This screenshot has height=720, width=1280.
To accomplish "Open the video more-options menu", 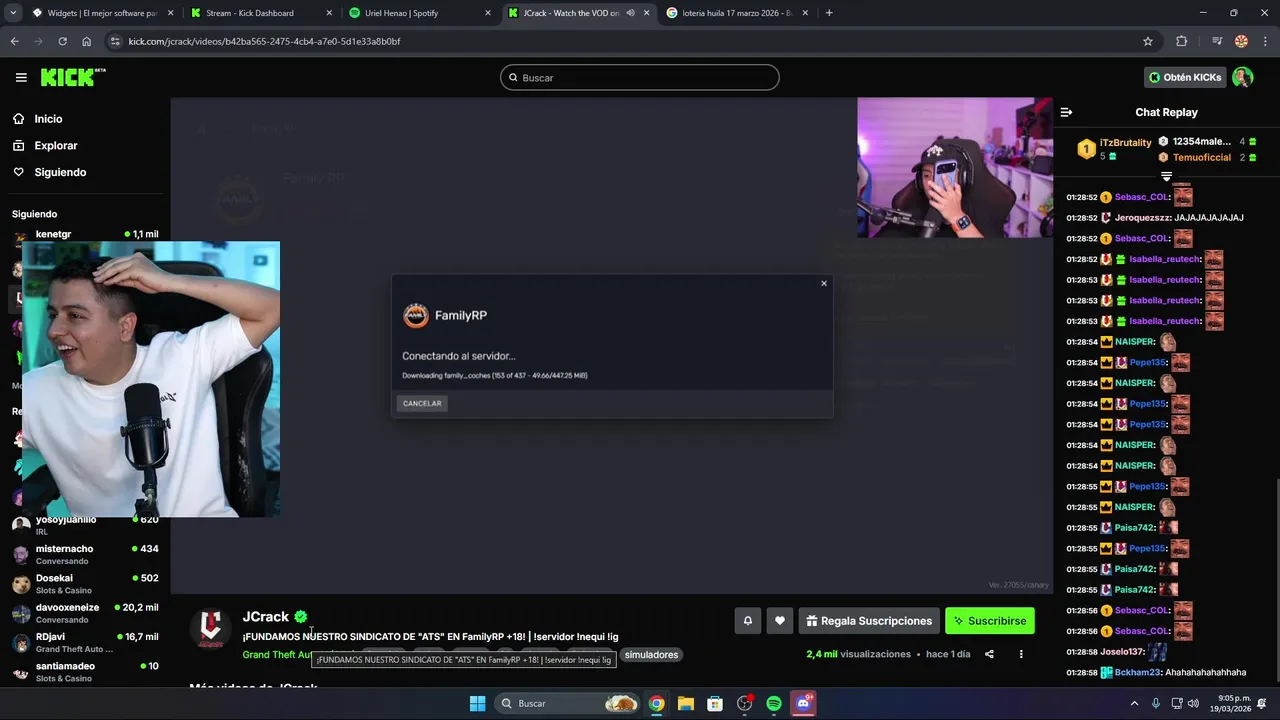I will 1021,654.
